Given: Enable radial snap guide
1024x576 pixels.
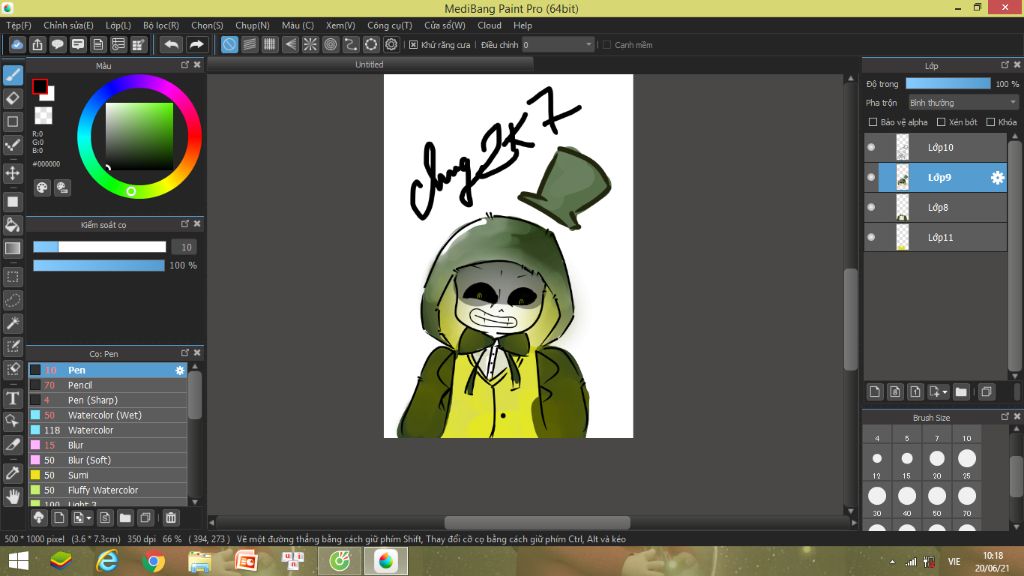Looking at the screenshot, I should pyautogui.click(x=310, y=44).
